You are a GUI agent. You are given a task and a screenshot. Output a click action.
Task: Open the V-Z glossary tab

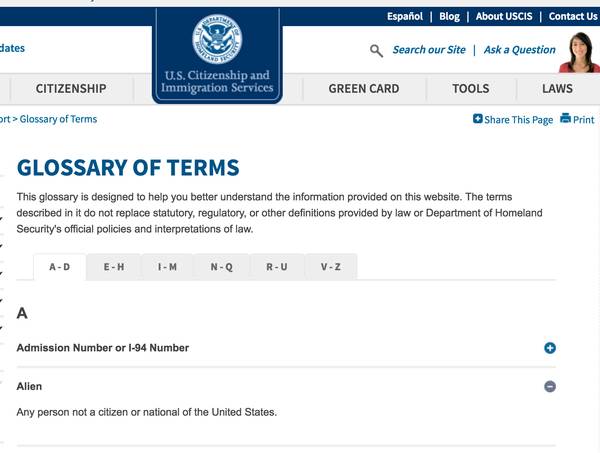[331, 267]
